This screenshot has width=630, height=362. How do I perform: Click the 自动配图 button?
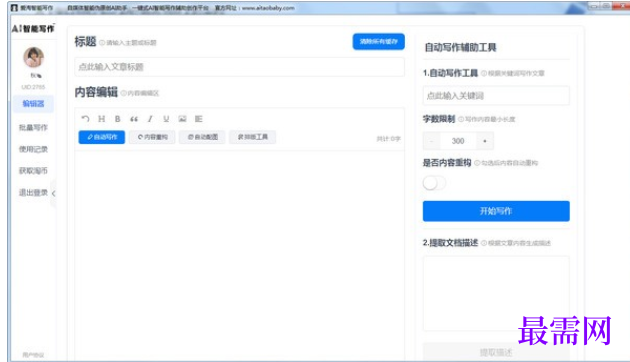pyautogui.click(x=202, y=137)
